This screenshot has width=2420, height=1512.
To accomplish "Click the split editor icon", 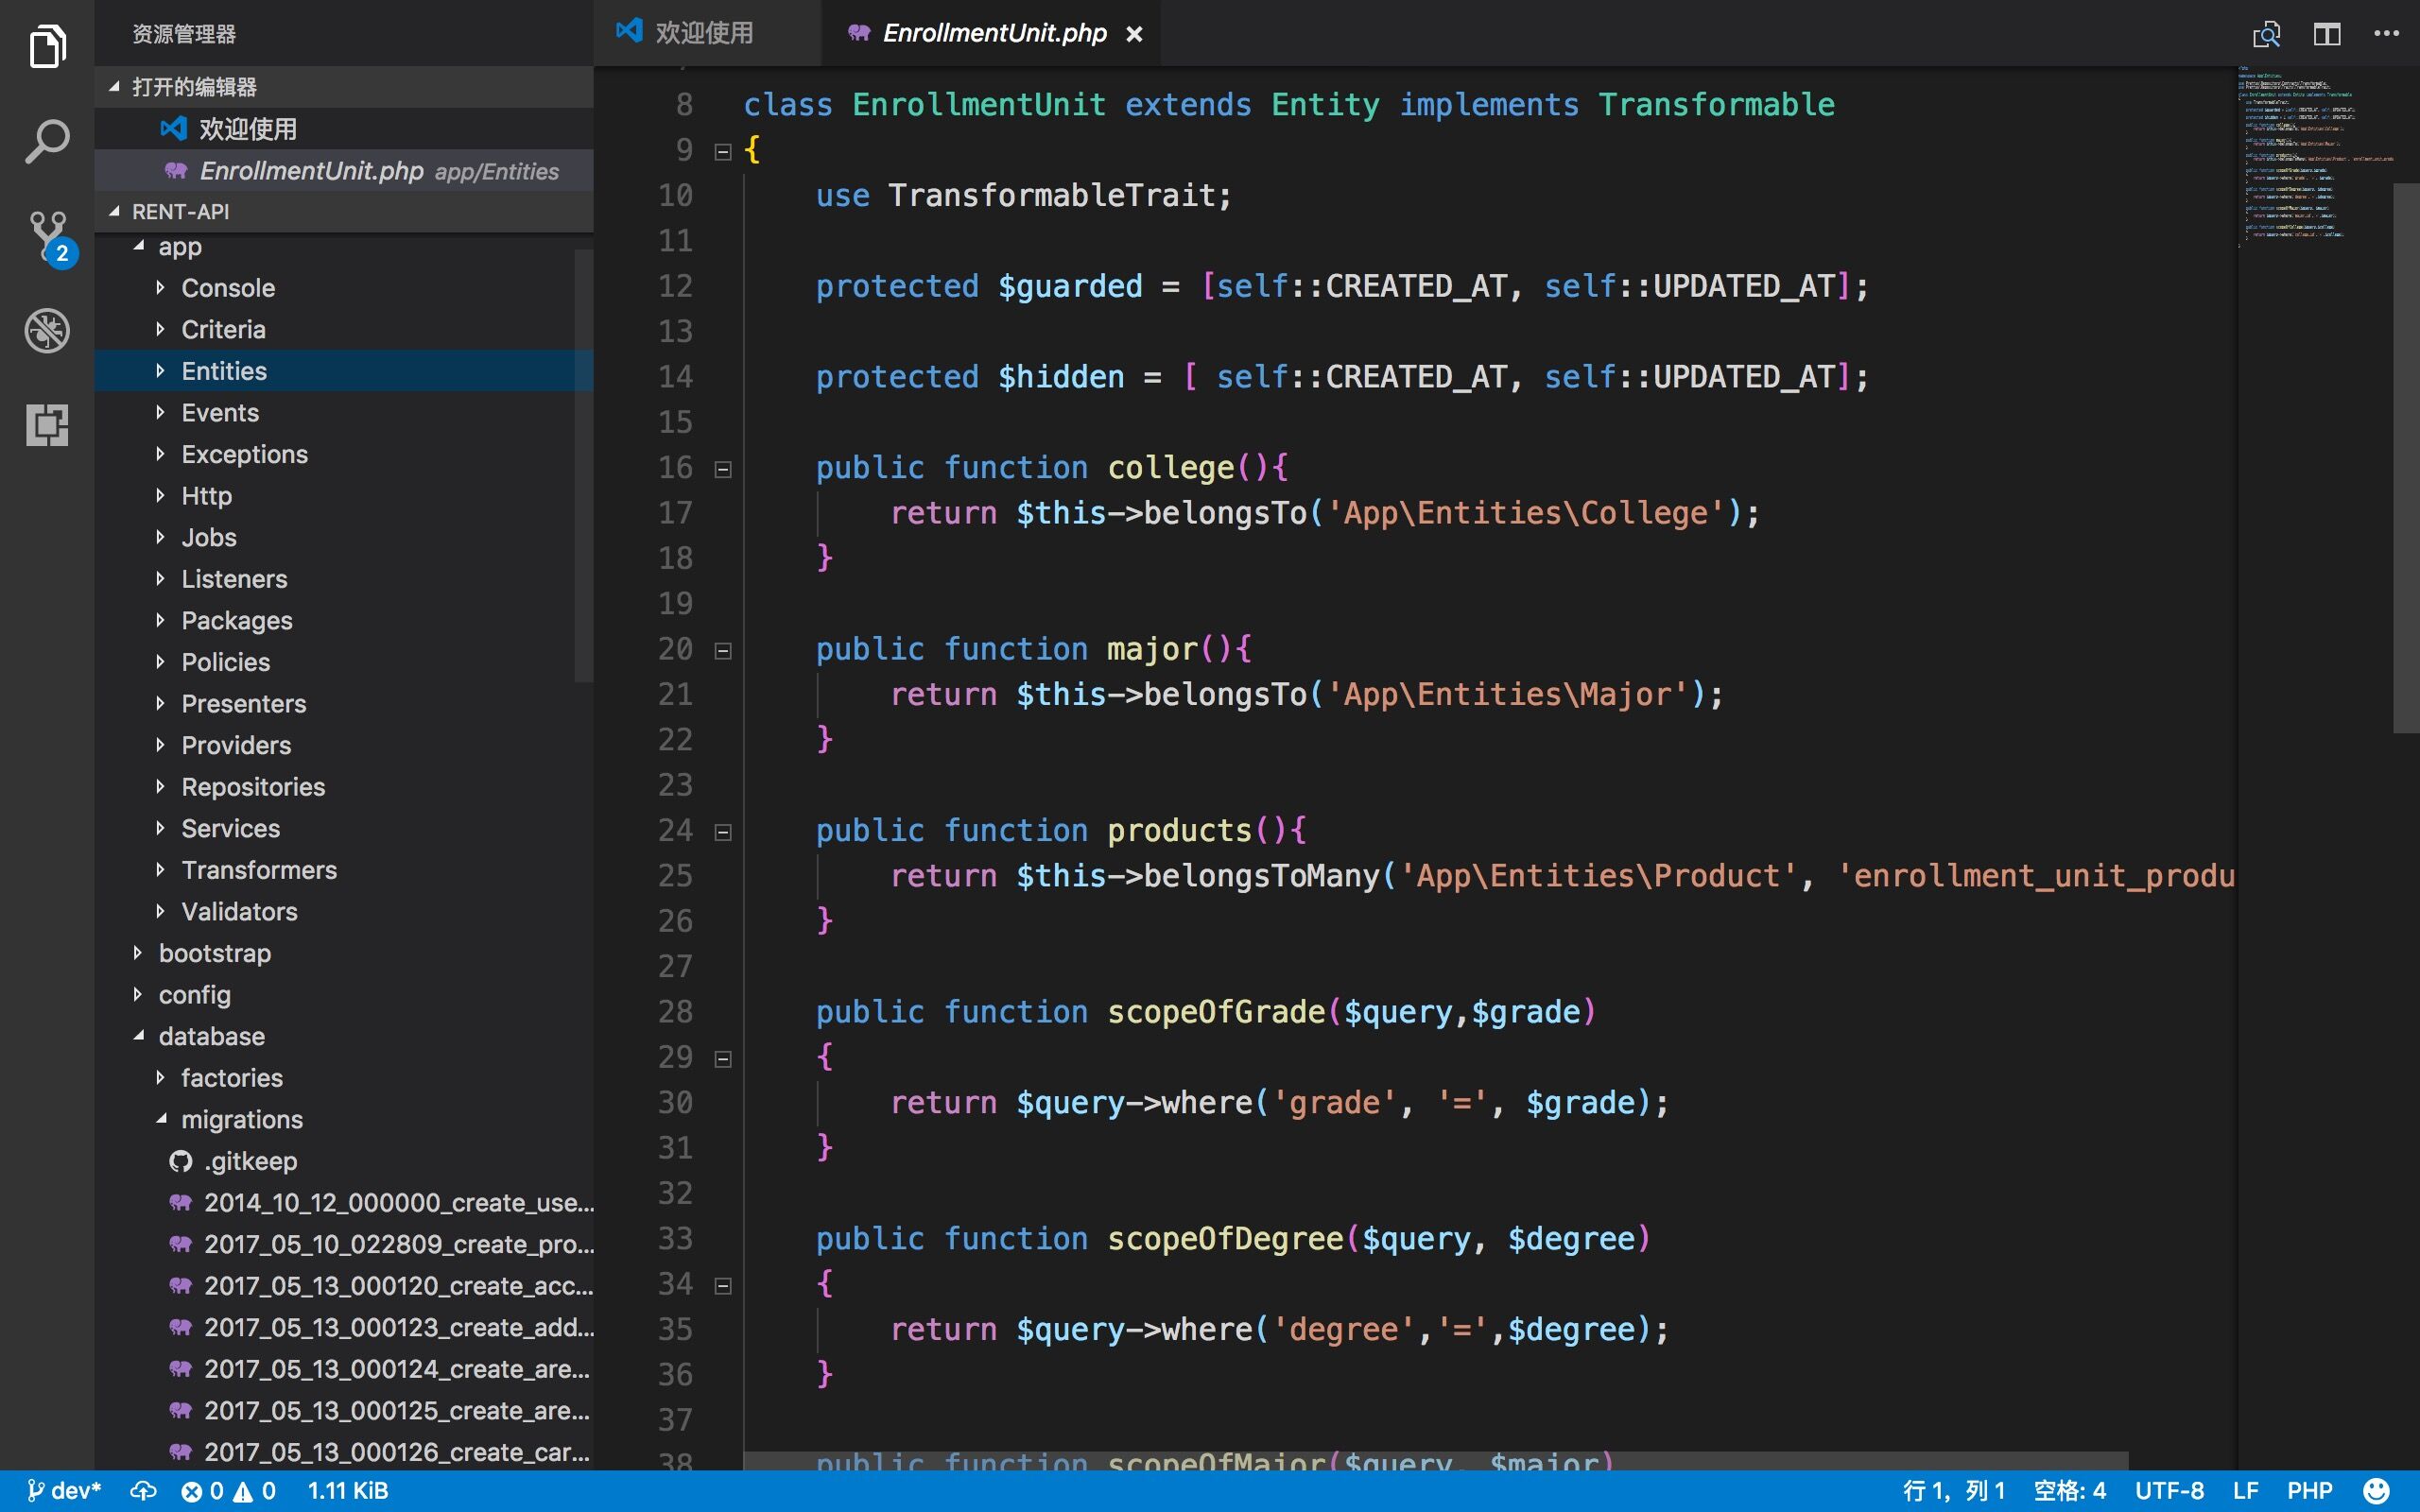I will (x=2327, y=34).
